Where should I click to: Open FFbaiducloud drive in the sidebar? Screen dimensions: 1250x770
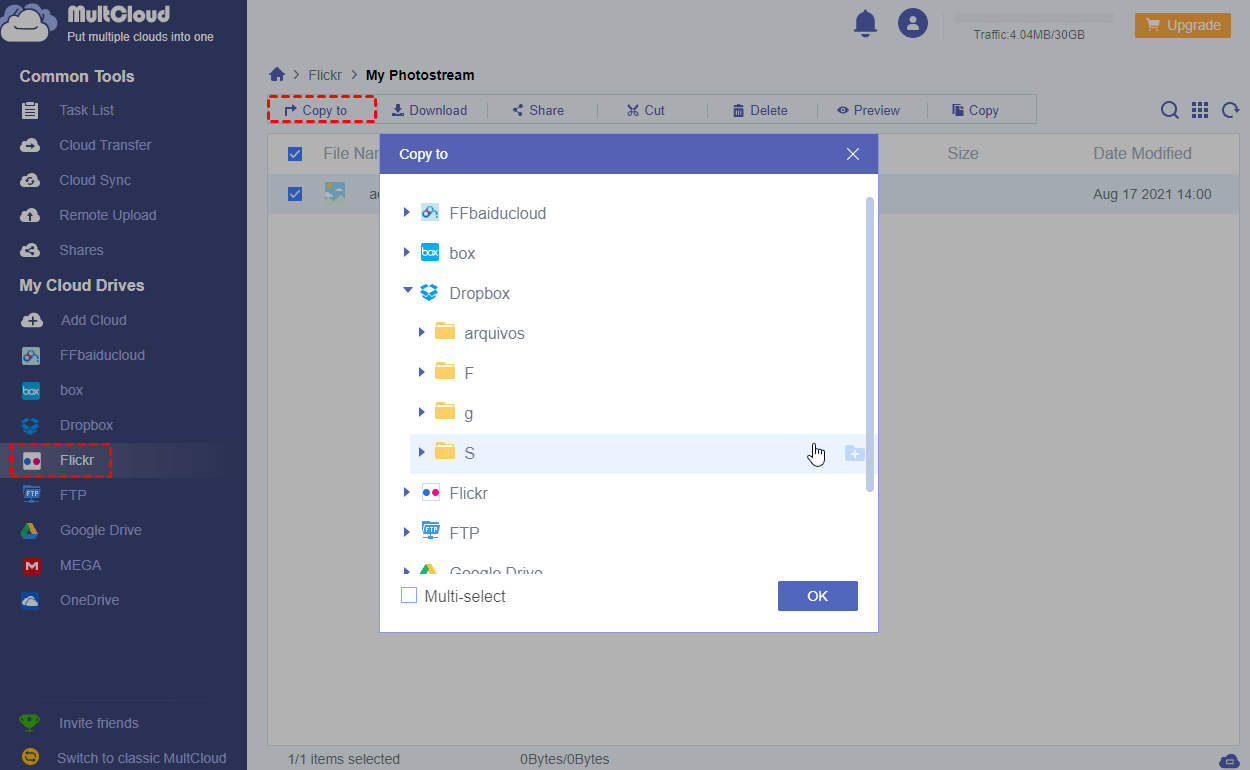pyautogui.click(x=102, y=355)
